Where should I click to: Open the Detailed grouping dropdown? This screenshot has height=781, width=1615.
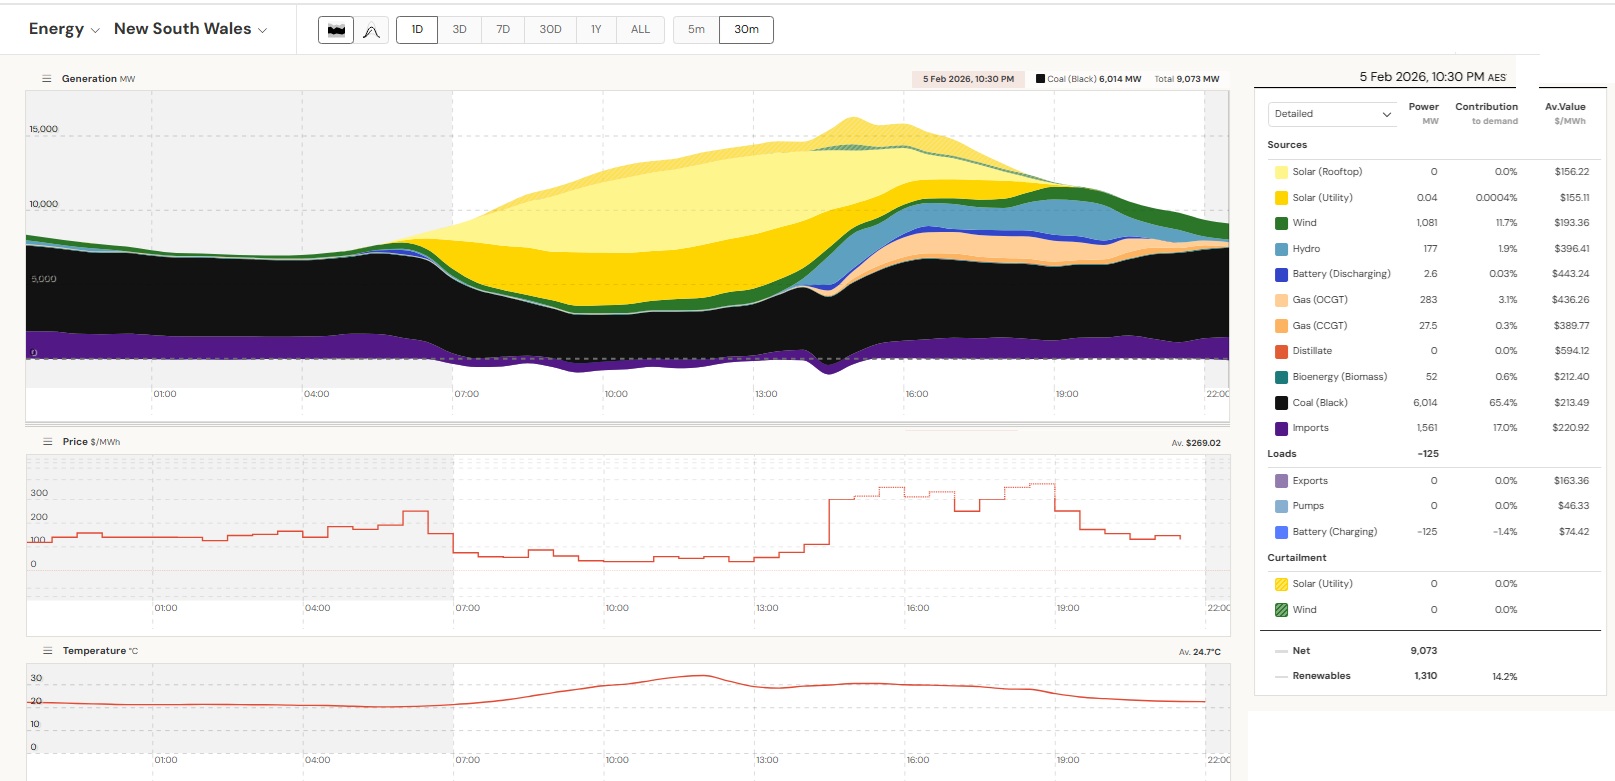[x=1332, y=114]
